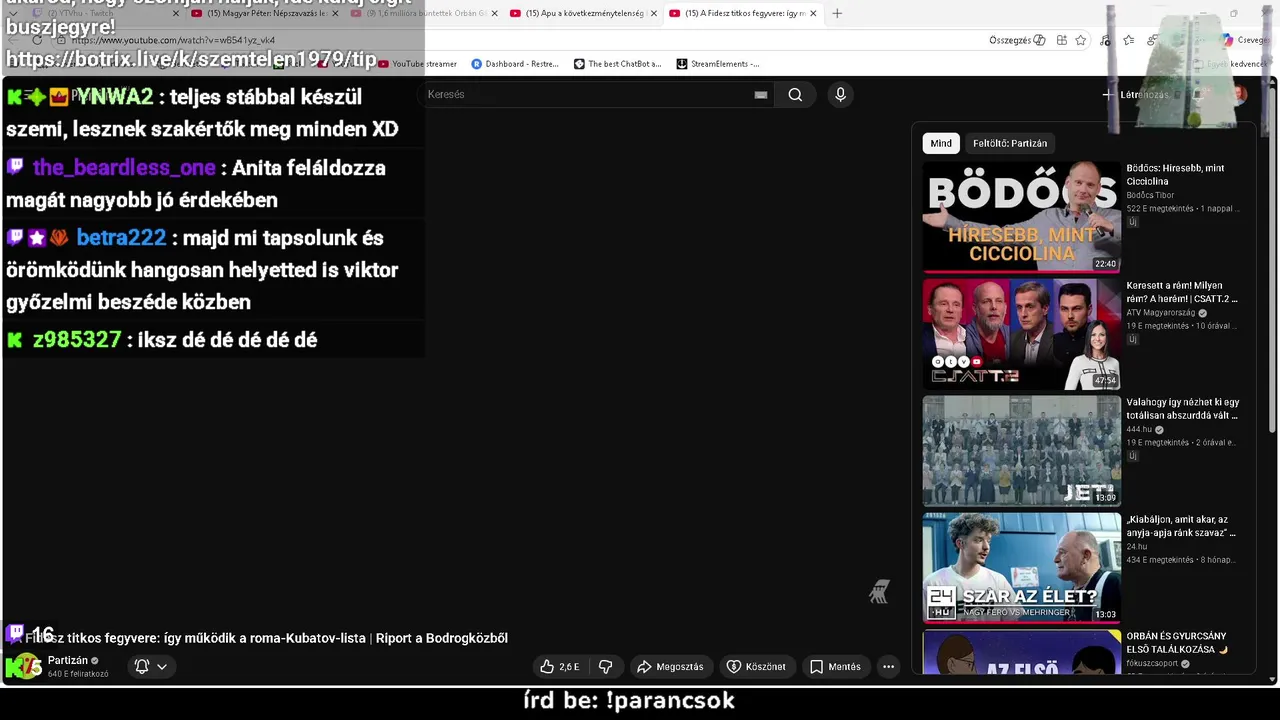Viewport: 1280px width, 720px height.
Task: Open the StreamElements bookmark
Action: point(718,64)
